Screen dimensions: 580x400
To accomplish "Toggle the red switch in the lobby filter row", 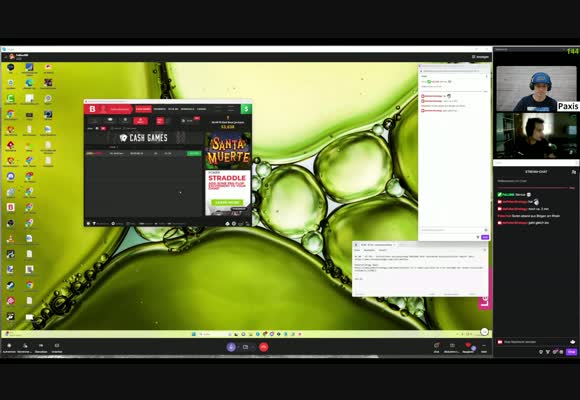I will tap(103, 128).
